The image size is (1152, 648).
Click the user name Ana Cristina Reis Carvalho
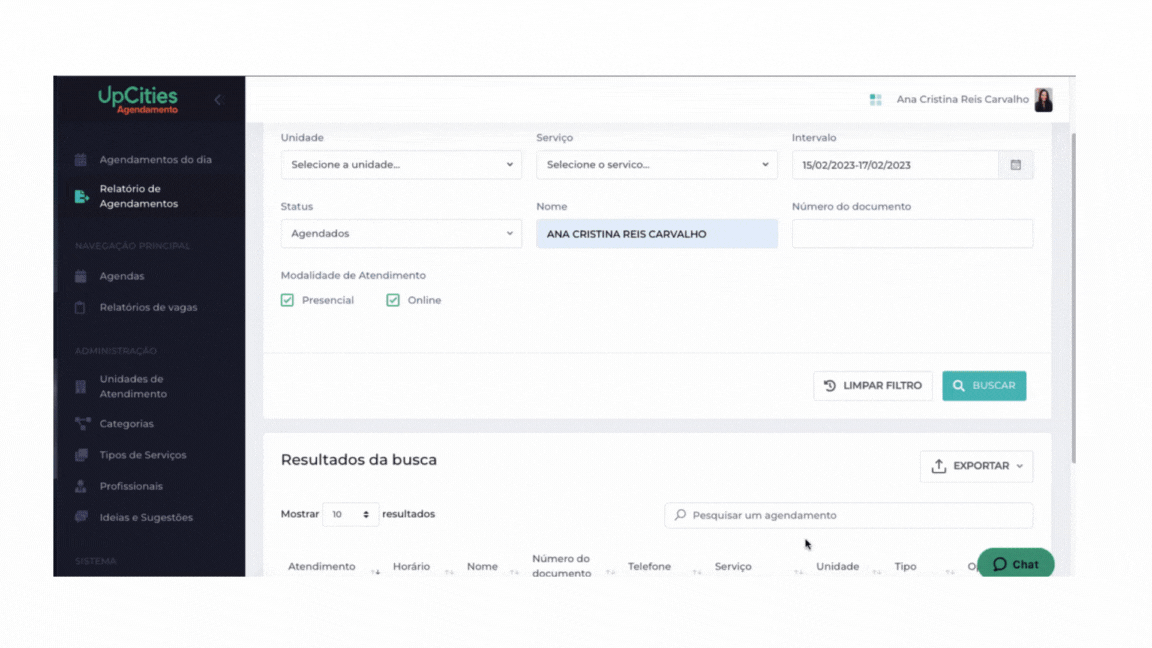click(x=962, y=99)
